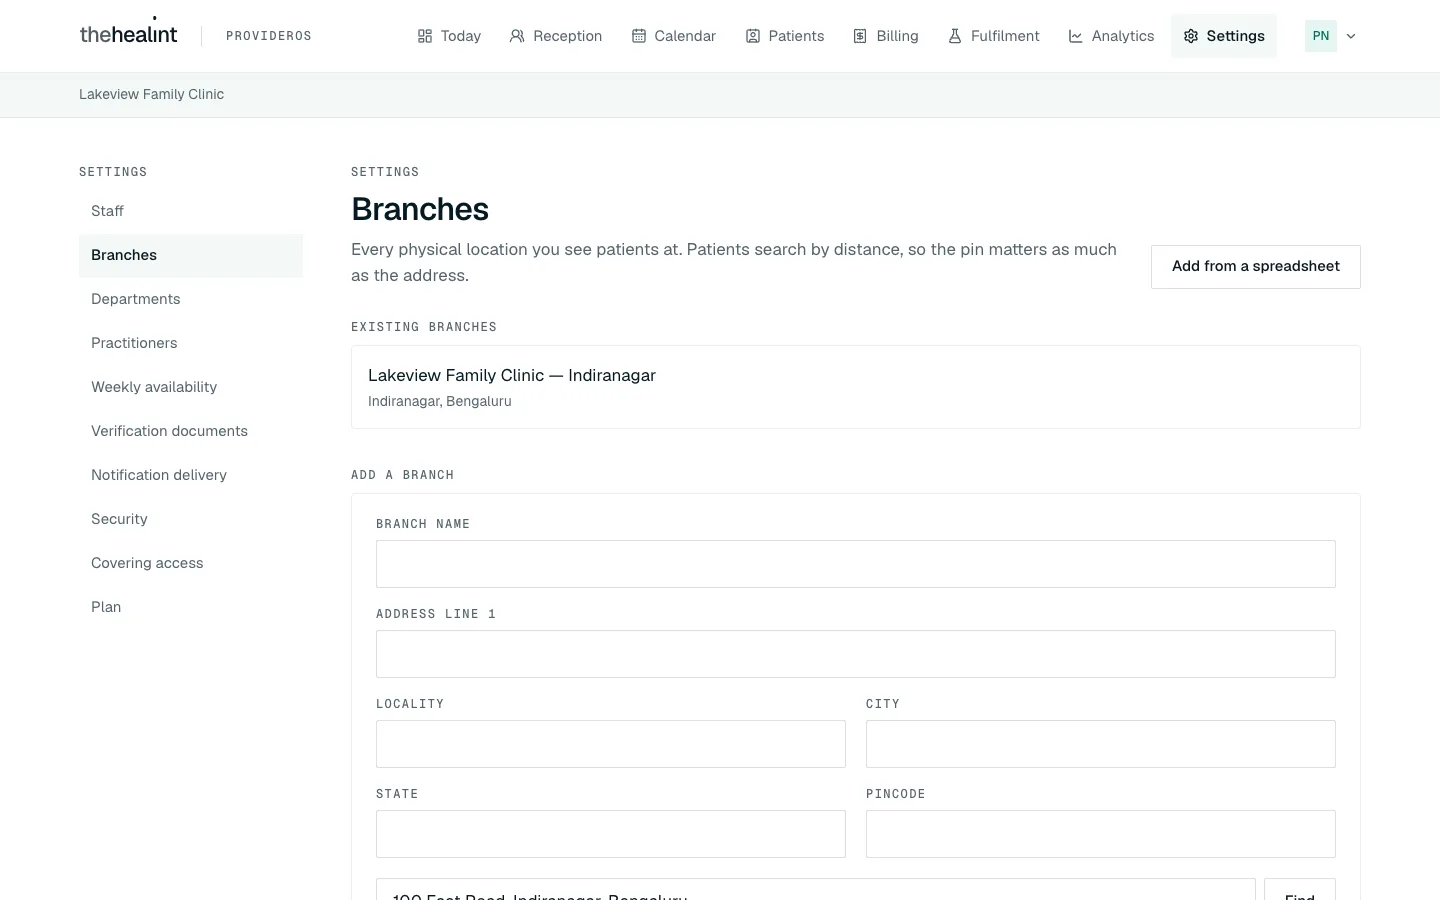This screenshot has width=1440, height=900.
Task: Click the thehealint logo
Action: tap(128, 34)
